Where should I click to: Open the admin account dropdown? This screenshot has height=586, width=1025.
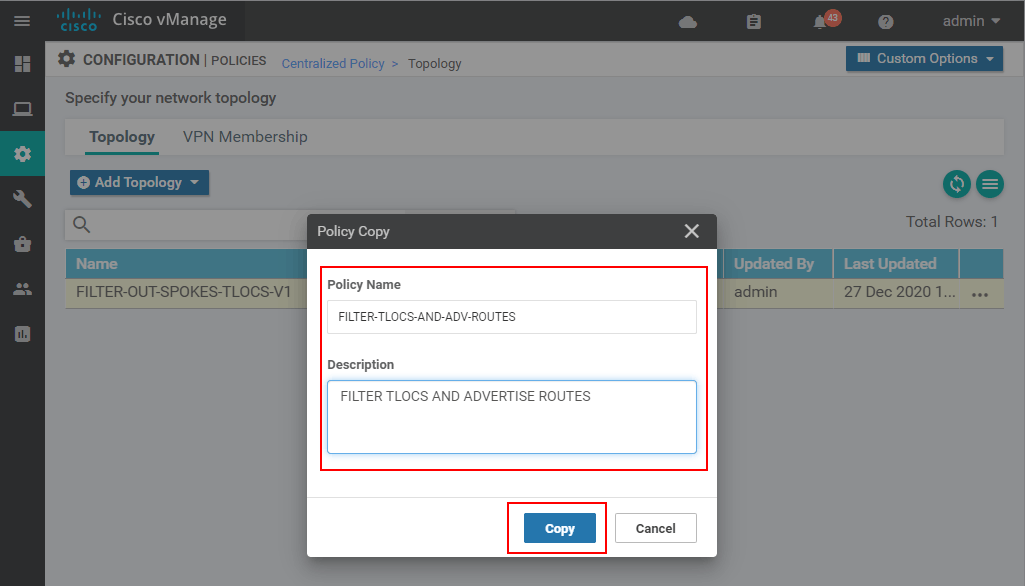[x=969, y=21]
